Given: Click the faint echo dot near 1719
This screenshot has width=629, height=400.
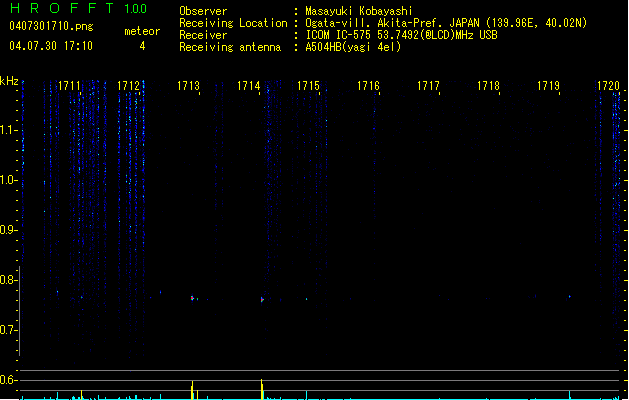Looking at the screenshot, I should pyautogui.click(x=569, y=297).
